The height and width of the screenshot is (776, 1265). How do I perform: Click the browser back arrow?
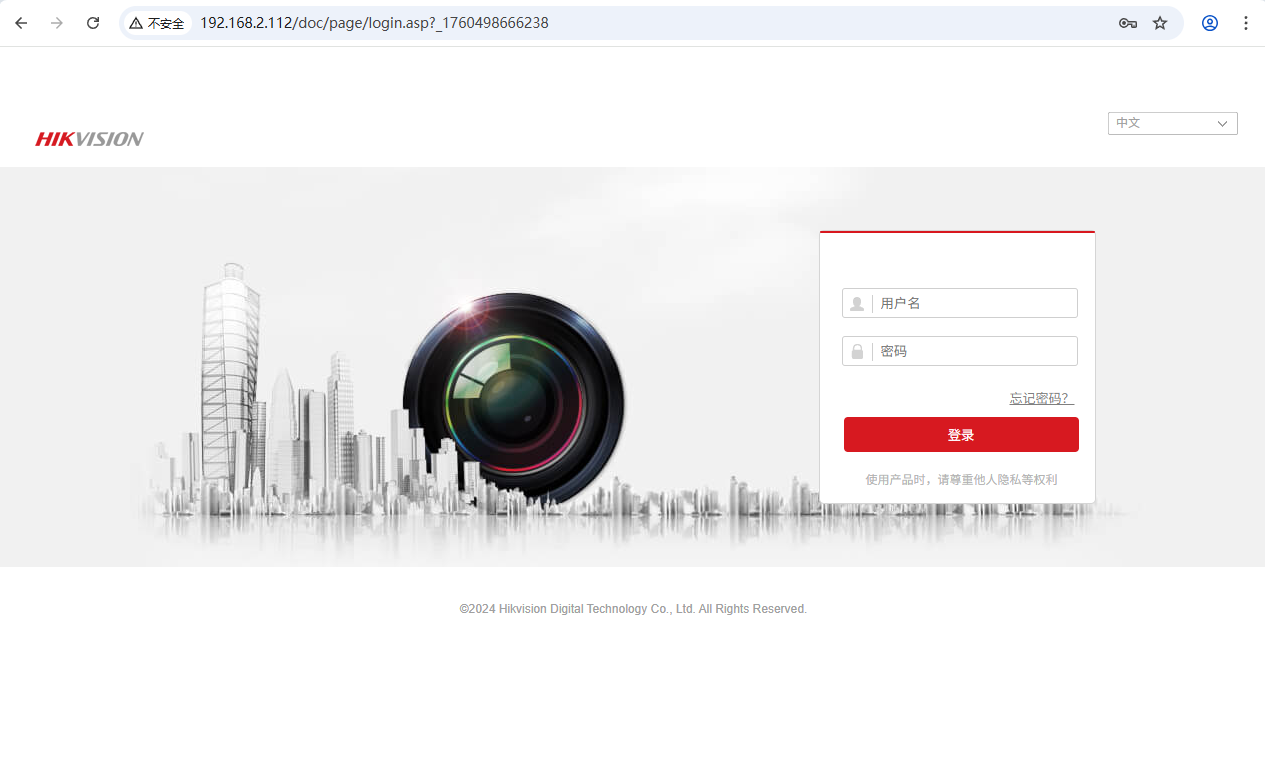click(21, 23)
